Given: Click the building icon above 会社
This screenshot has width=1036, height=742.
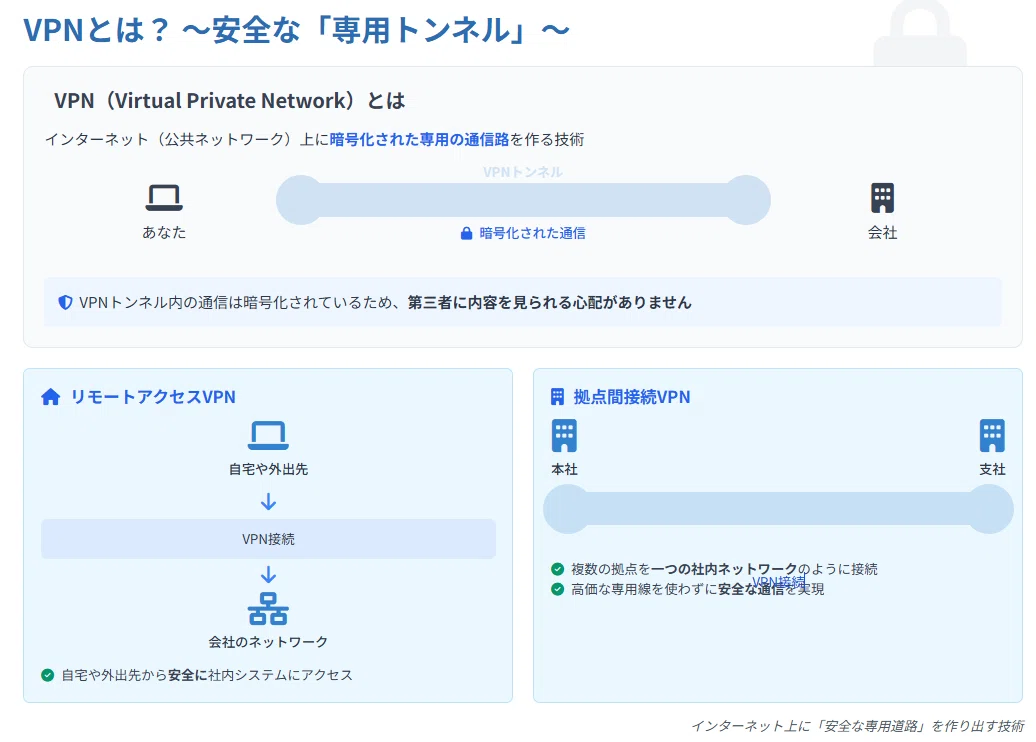Looking at the screenshot, I should point(882,198).
